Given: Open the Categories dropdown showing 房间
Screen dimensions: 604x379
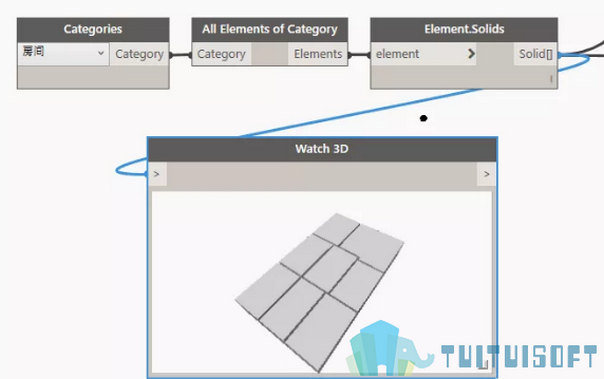Looking at the screenshot, I should (64, 53).
